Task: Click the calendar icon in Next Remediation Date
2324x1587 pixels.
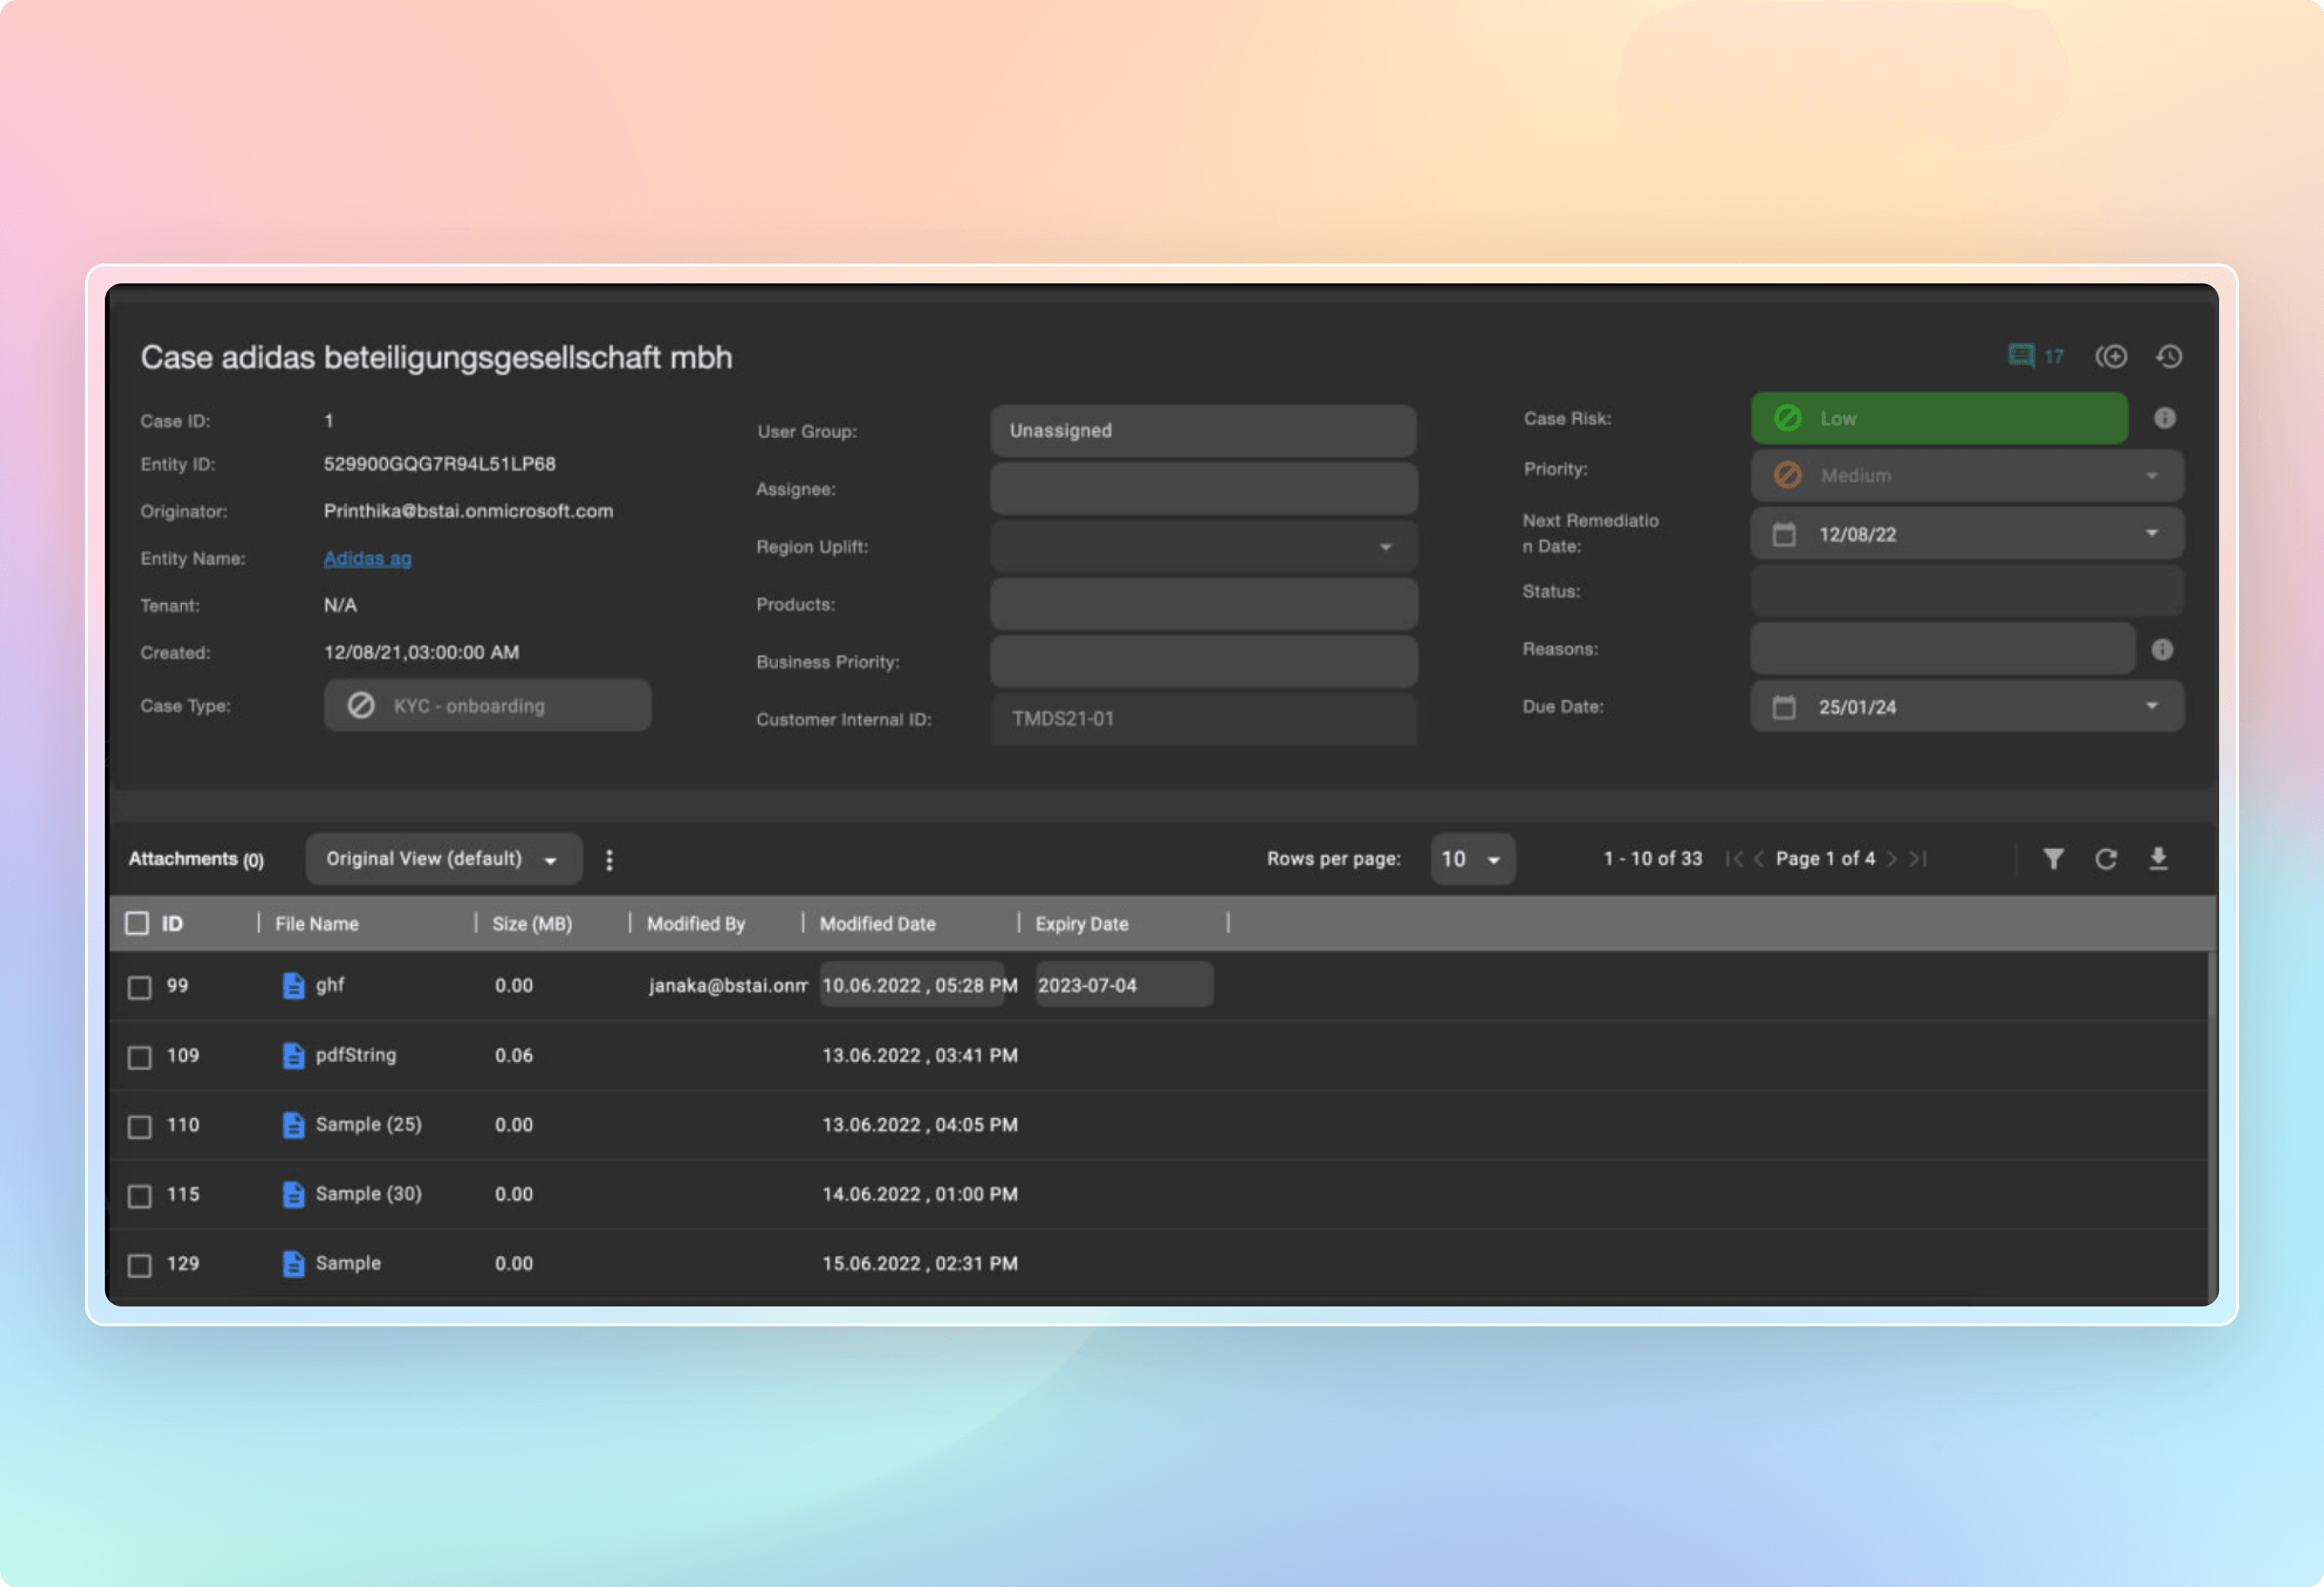Action: click(x=1784, y=534)
